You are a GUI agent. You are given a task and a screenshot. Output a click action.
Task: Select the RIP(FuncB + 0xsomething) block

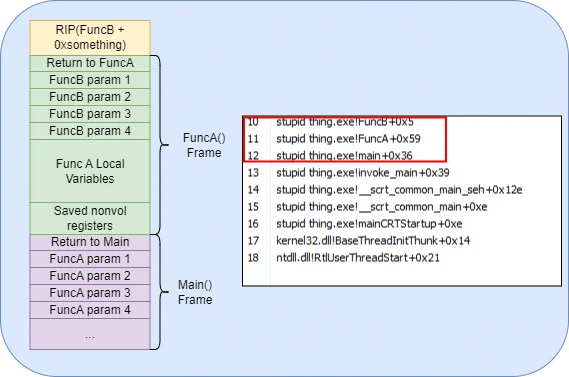point(90,38)
